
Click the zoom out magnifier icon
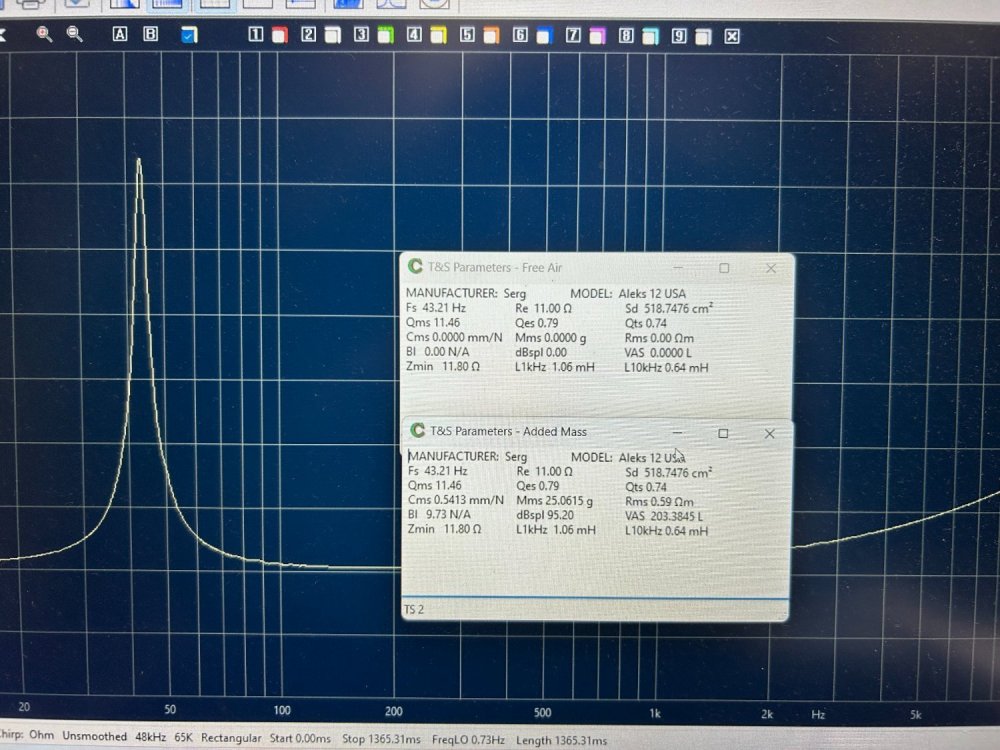point(74,34)
